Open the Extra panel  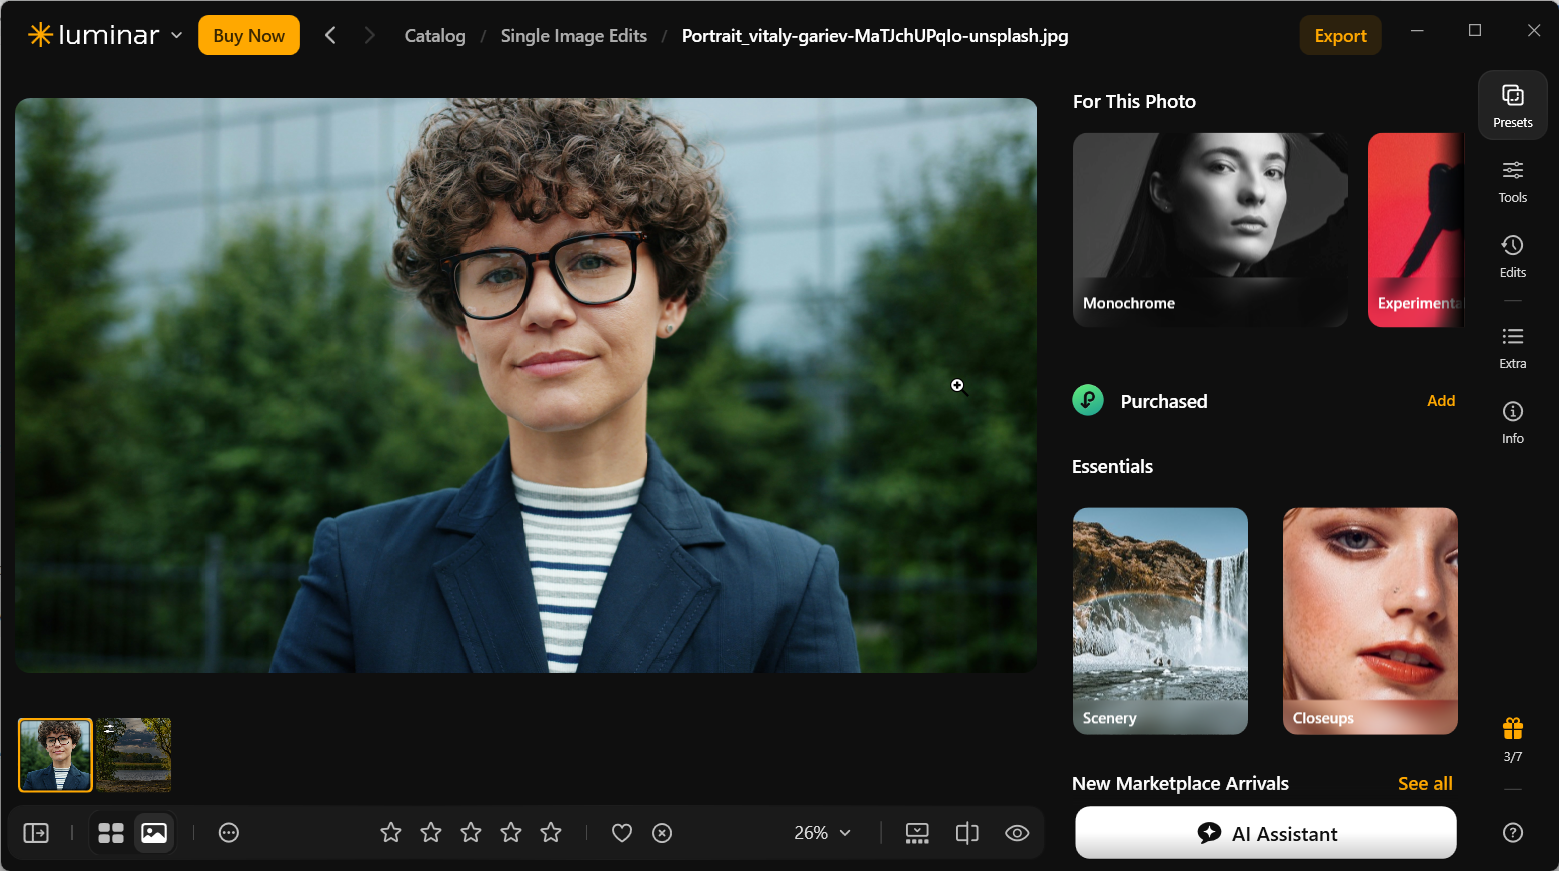click(x=1512, y=347)
